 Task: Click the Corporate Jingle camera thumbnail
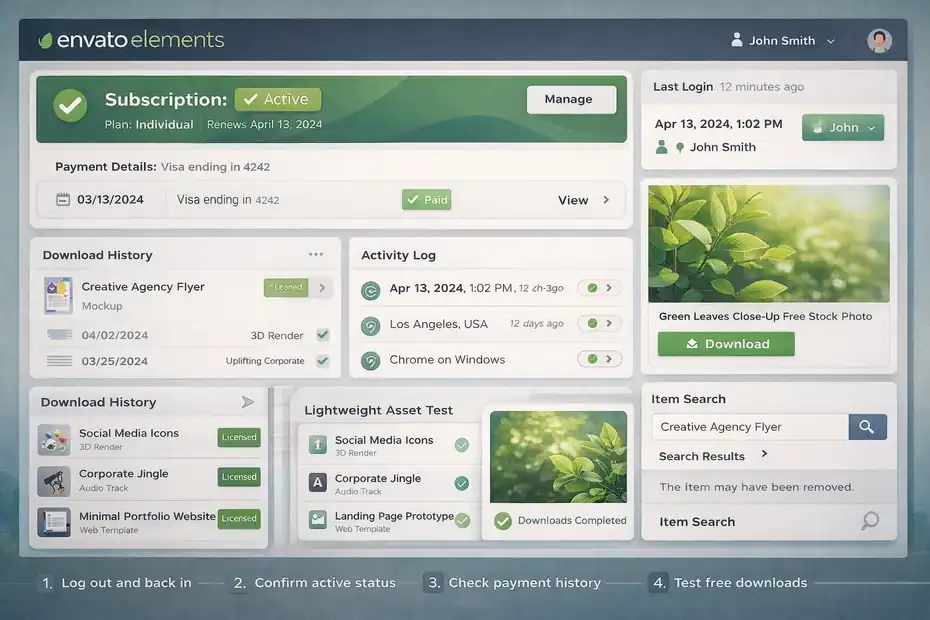(54, 481)
